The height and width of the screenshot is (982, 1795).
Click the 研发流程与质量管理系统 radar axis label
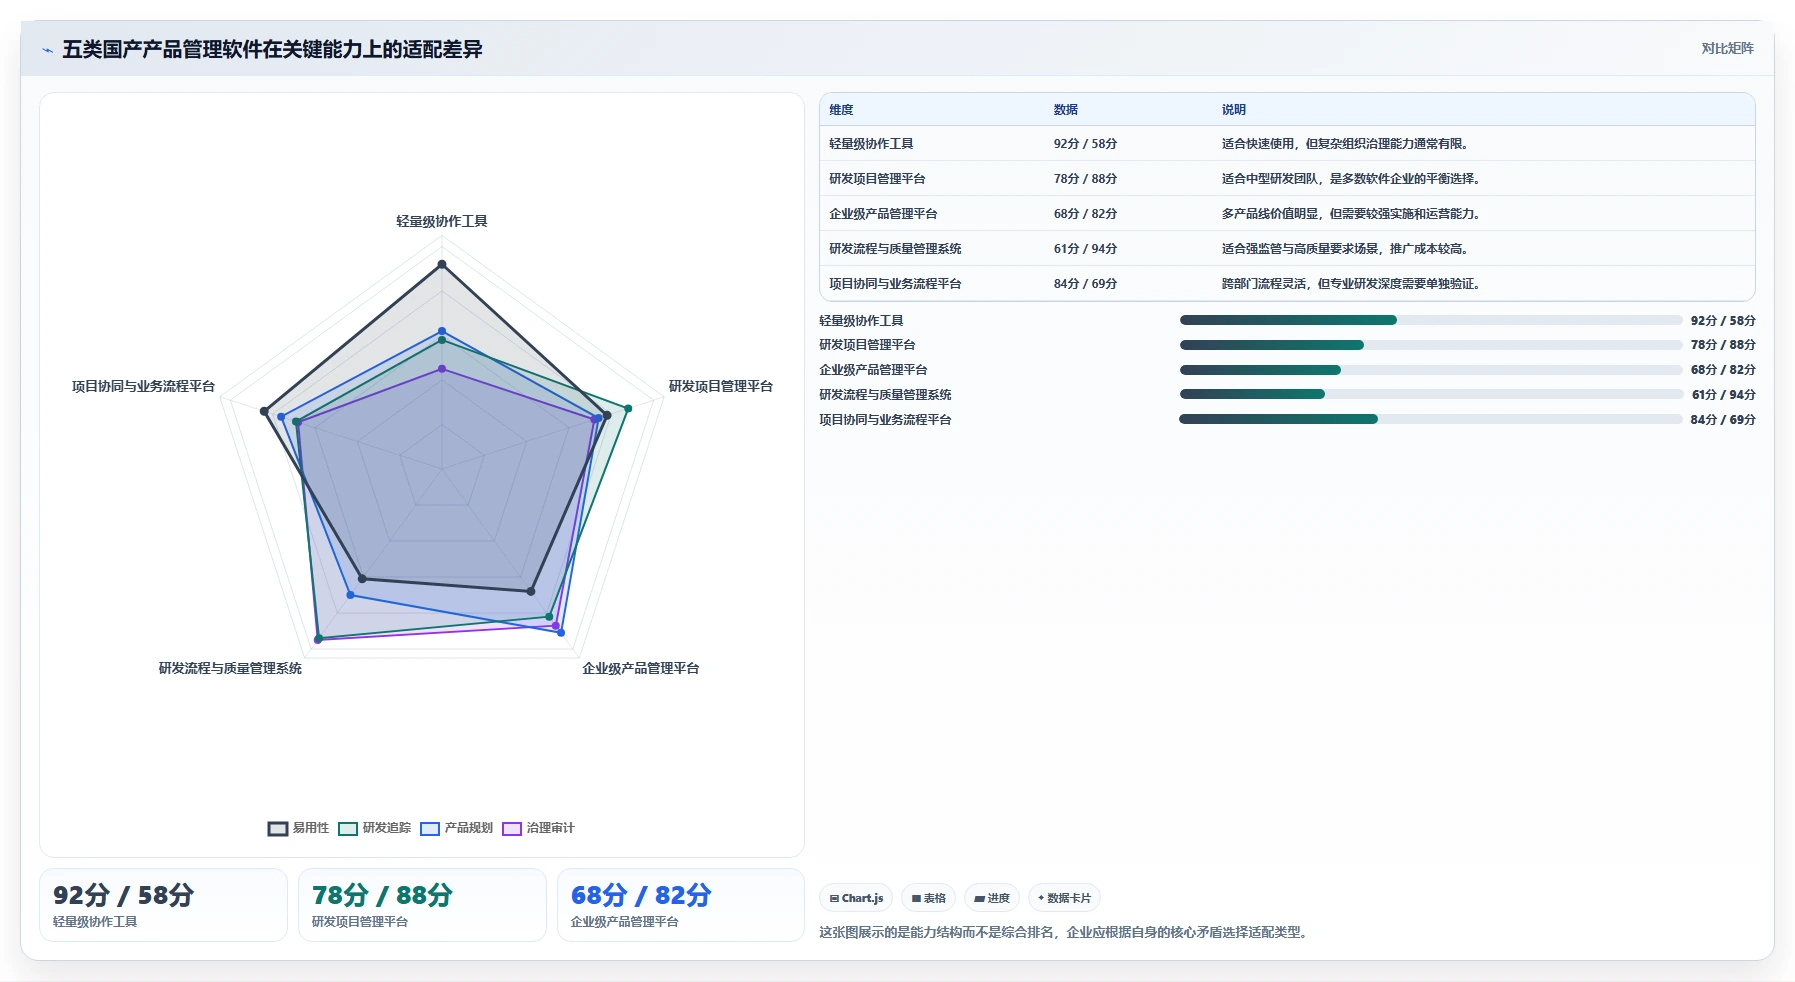pos(230,668)
